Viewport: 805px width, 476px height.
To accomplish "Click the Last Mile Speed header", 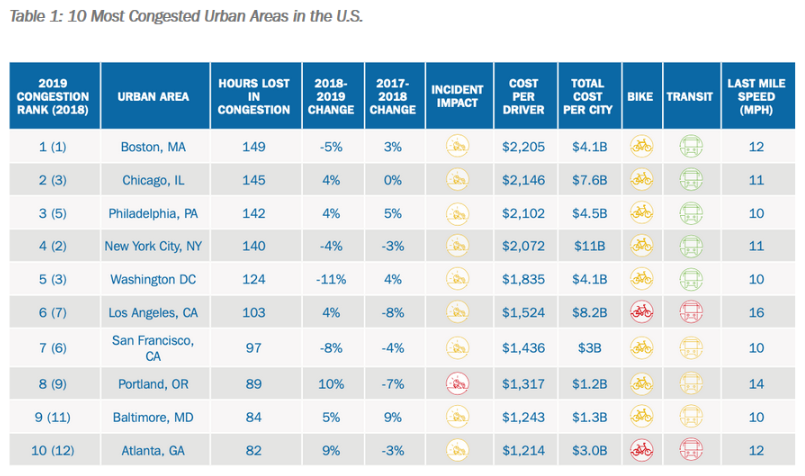I will tap(756, 97).
